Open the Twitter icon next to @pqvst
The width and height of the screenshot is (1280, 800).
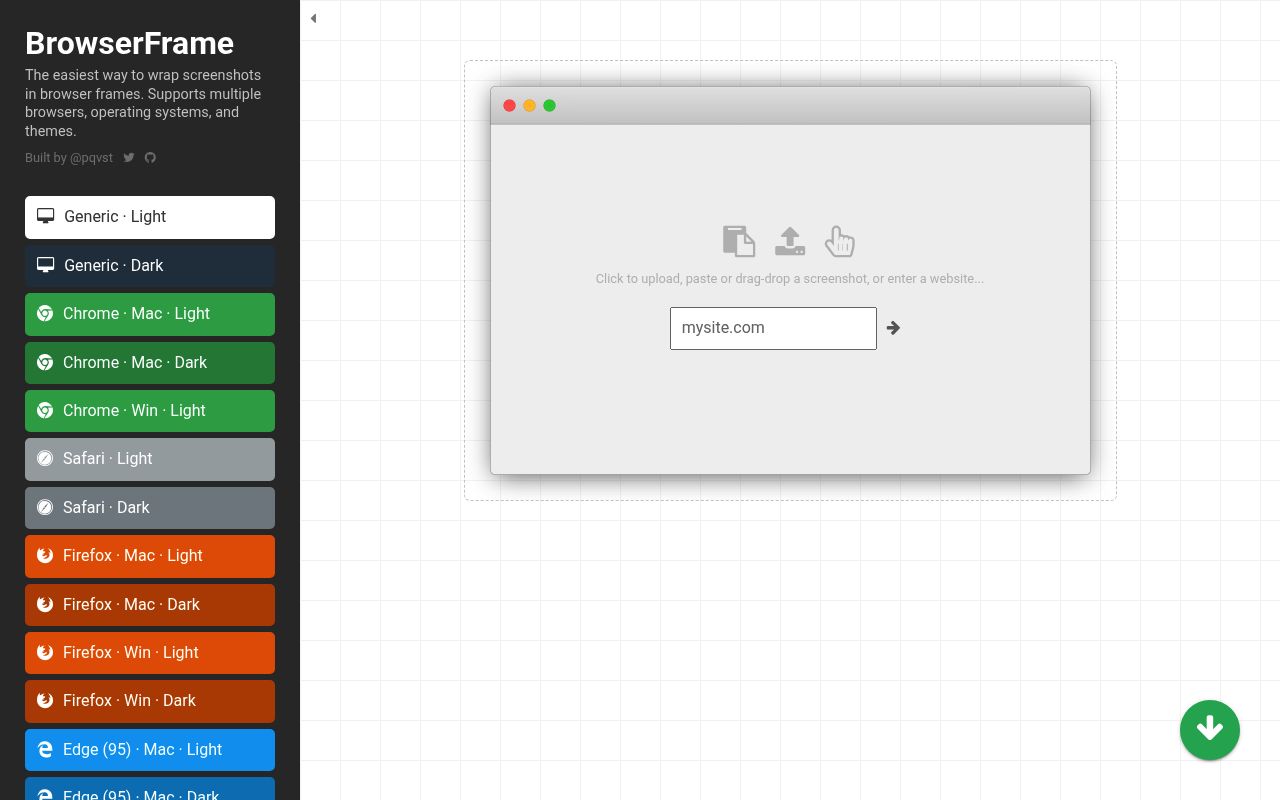pos(129,157)
